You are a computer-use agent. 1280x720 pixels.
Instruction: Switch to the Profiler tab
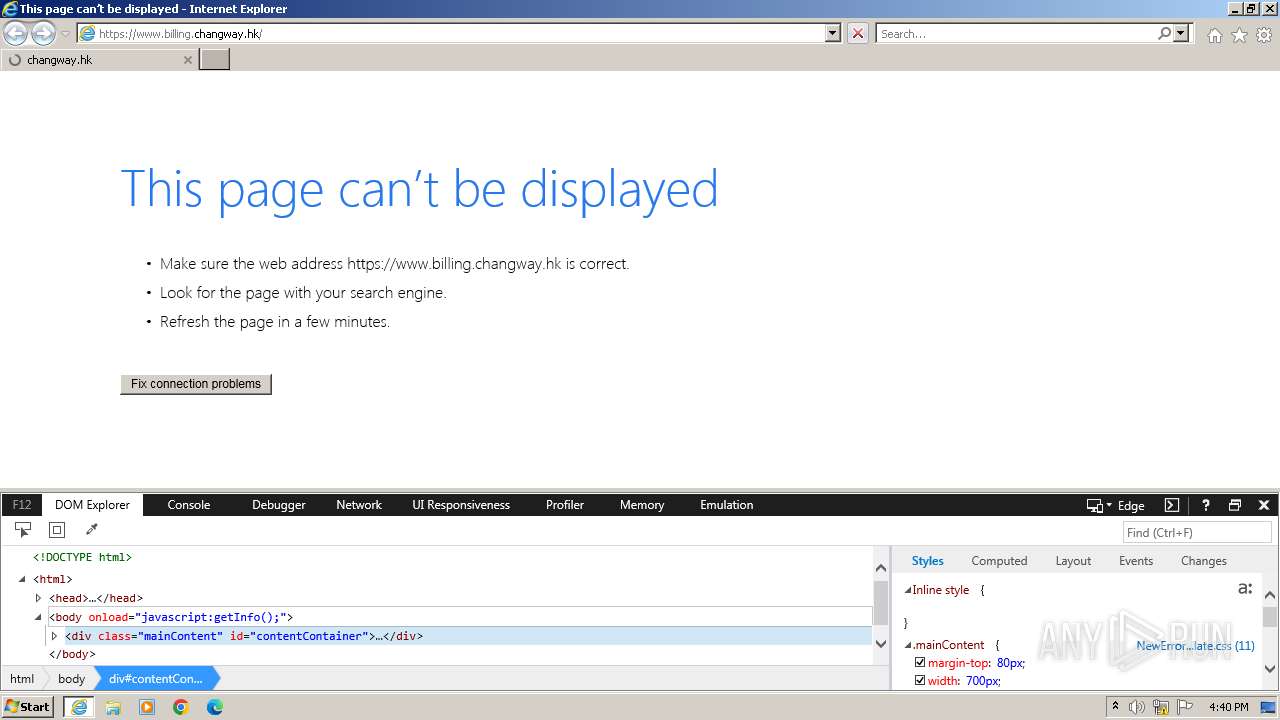click(x=565, y=505)
